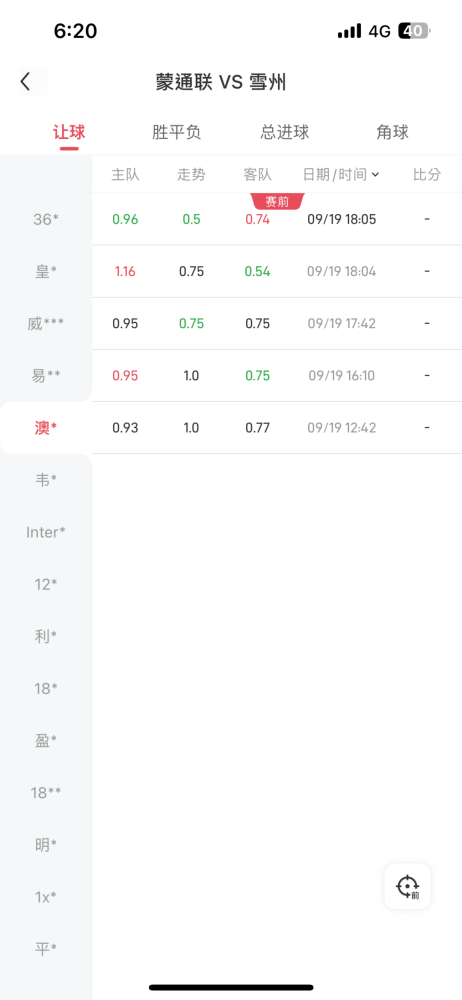Tap the signal strength bars icon

point(349,31)
